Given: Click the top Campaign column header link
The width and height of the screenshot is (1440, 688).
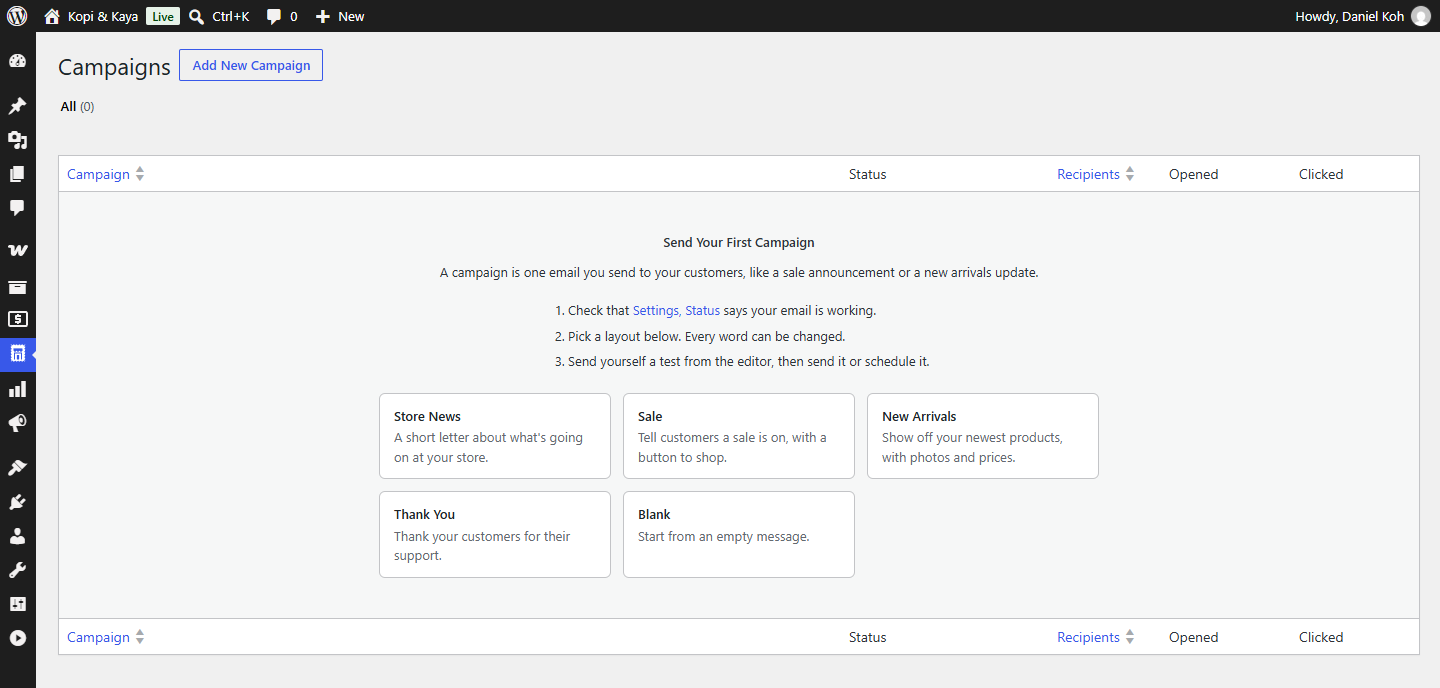Looking at the screenshot, I should pos(98,174).
